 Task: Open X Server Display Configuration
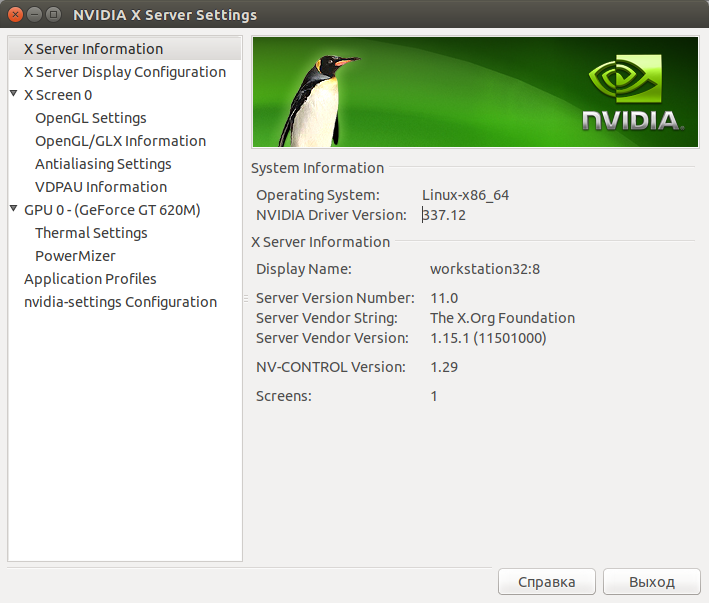pyautogui.click(x=125, y=72)
